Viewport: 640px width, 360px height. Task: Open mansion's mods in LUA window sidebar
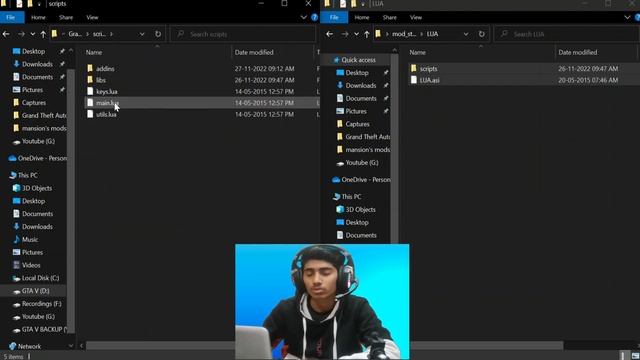pyautogui.click(x=367, y=150)
